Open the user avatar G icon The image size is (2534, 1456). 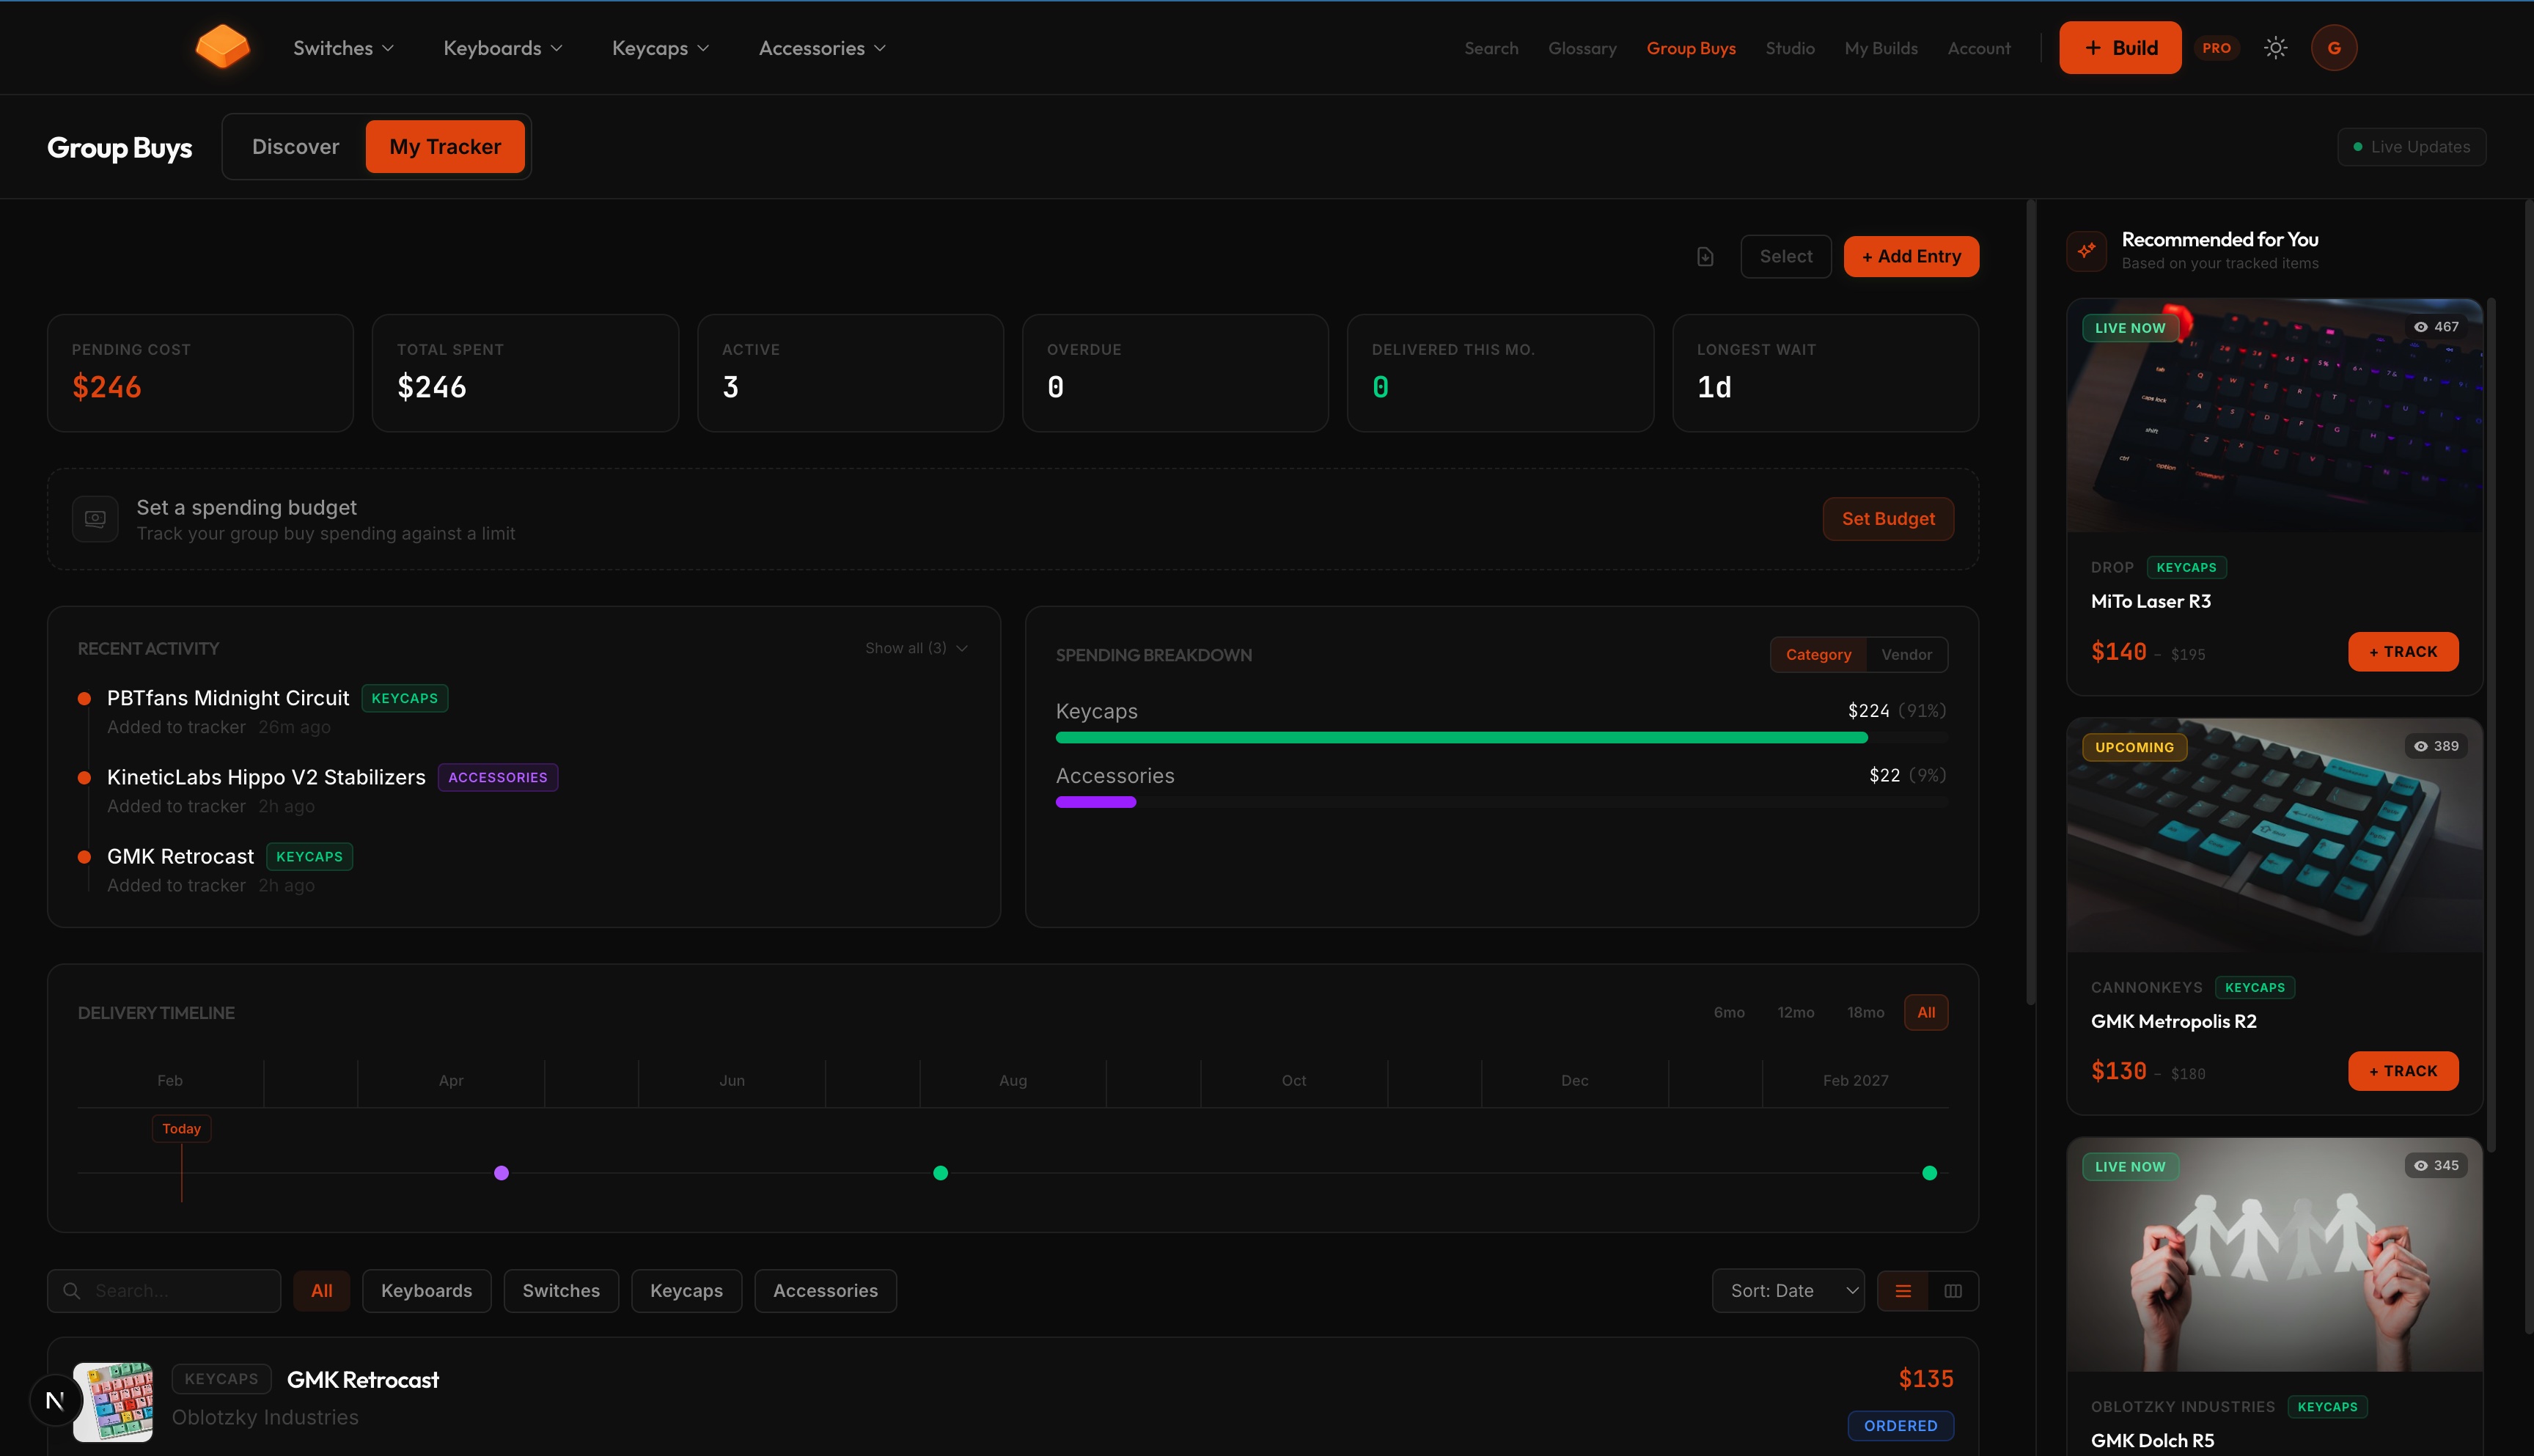point(2333,48)
